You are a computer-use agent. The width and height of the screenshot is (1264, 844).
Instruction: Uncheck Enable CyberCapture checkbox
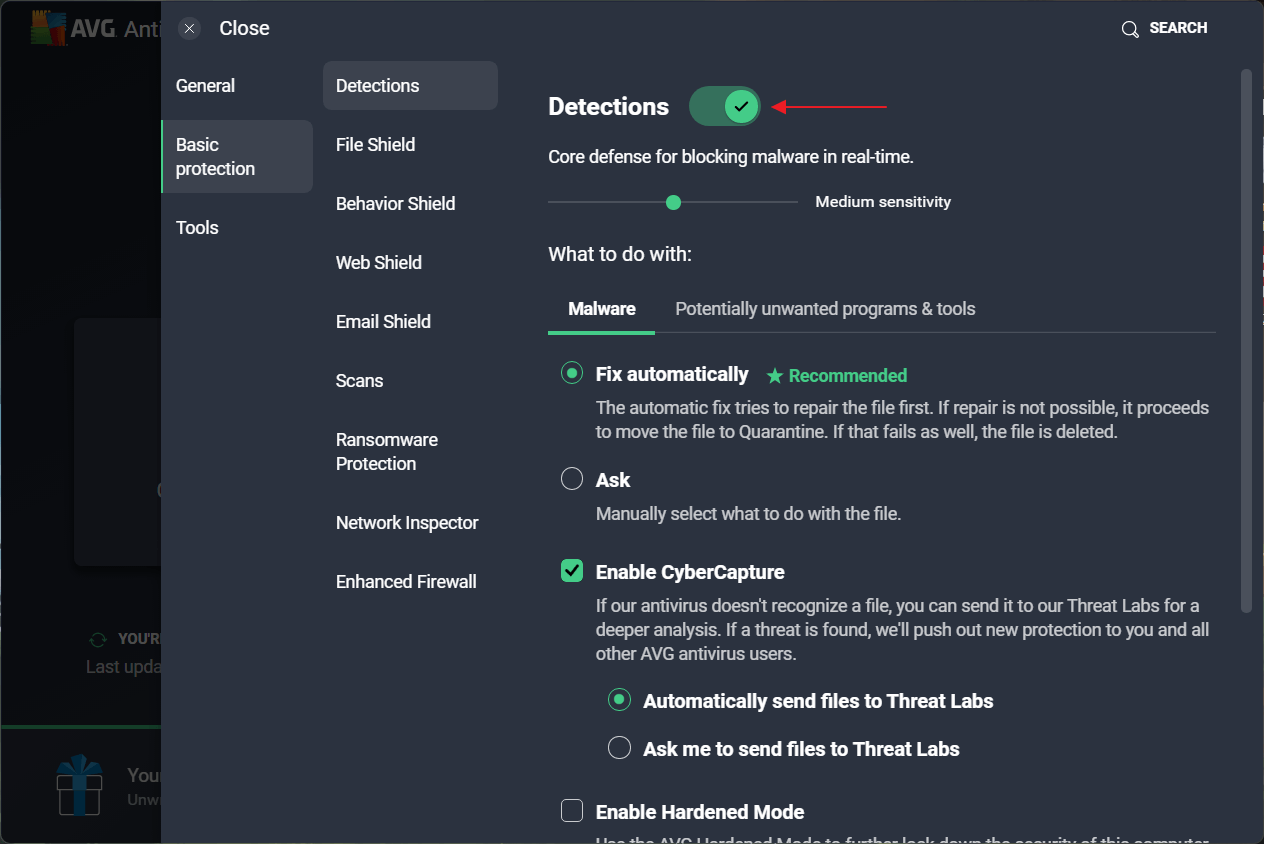pos(572,571)
